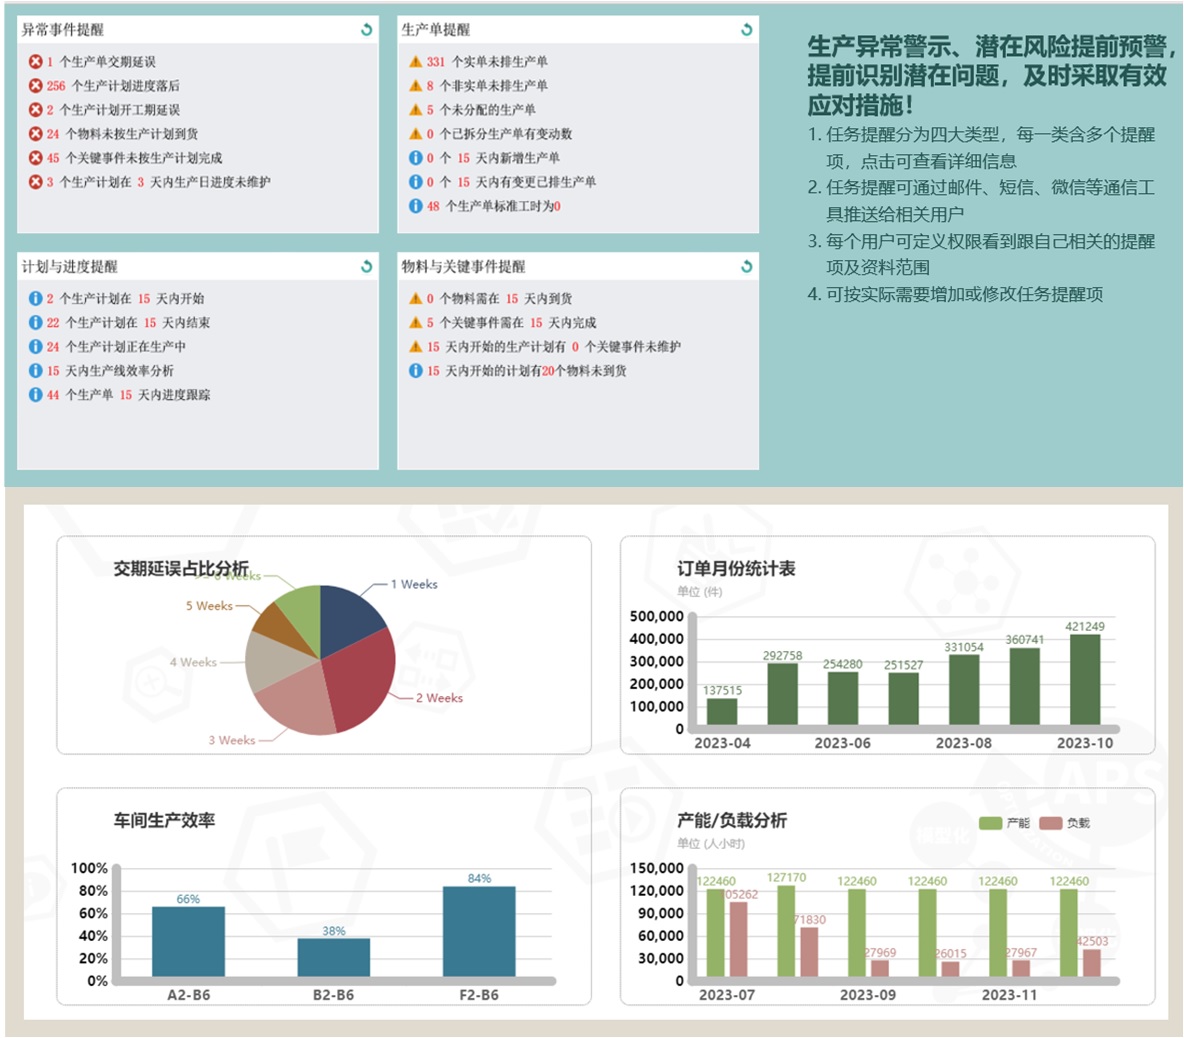Open 256 个生产计划进度落后 reminder
The width and height of the screenshot is (1184, 1038).
click(125, 86)
